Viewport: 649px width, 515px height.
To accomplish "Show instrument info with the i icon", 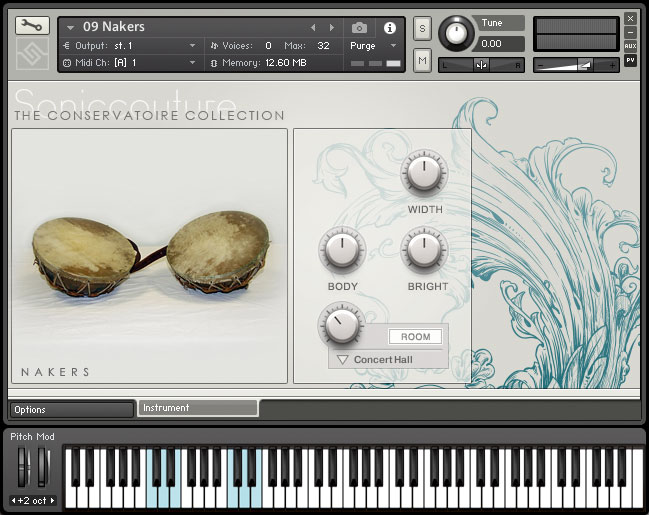I will coord(389,28).
